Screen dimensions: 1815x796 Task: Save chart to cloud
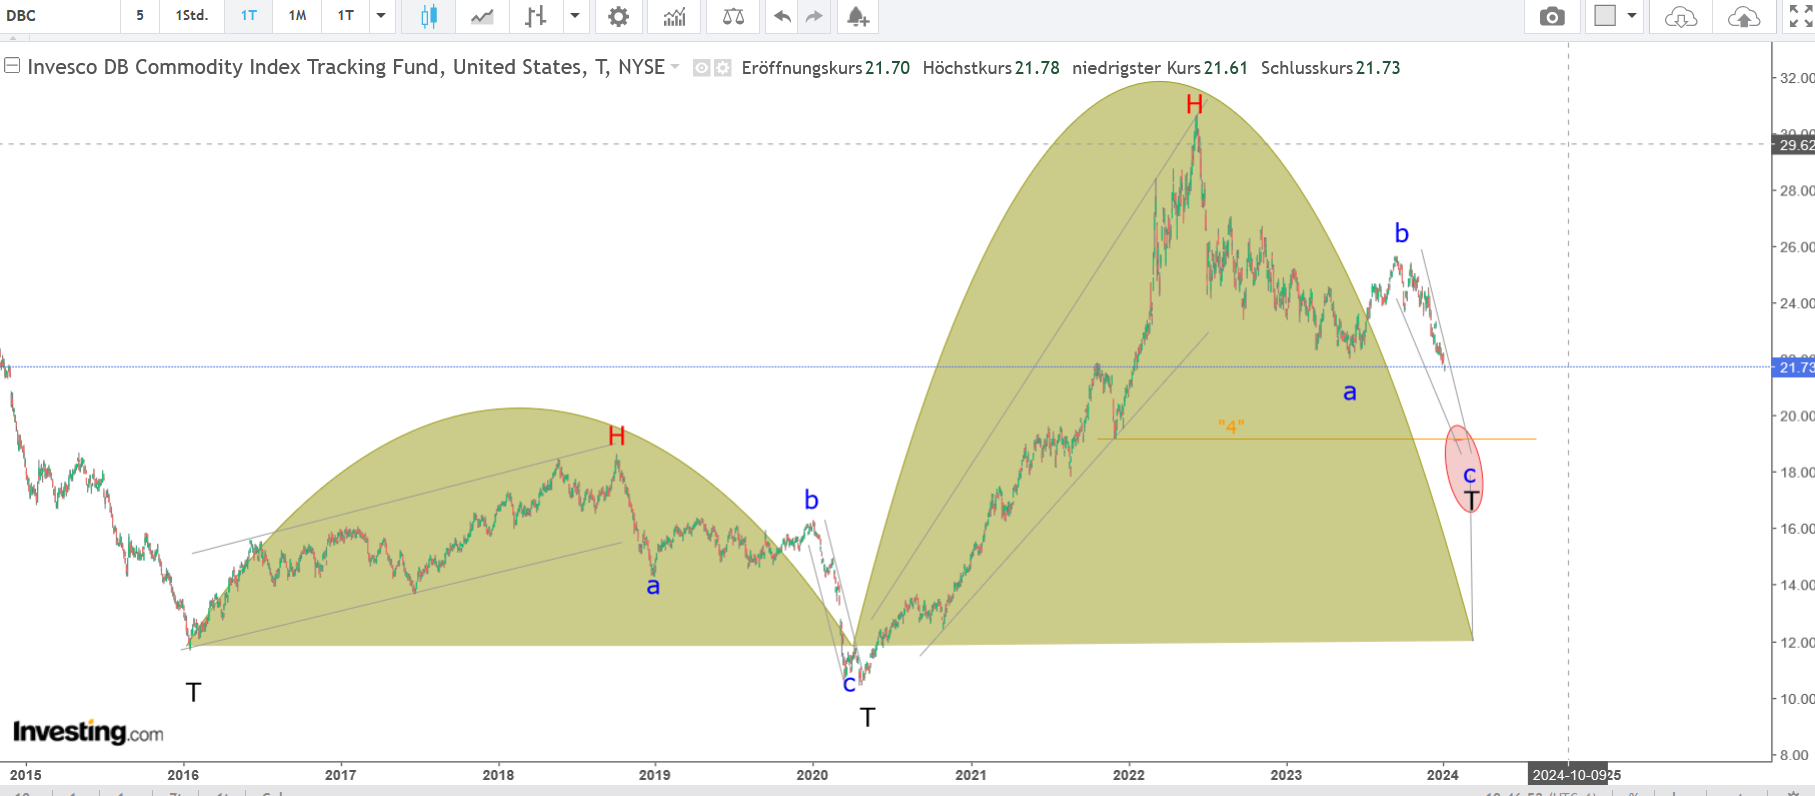pos(1744,16)
